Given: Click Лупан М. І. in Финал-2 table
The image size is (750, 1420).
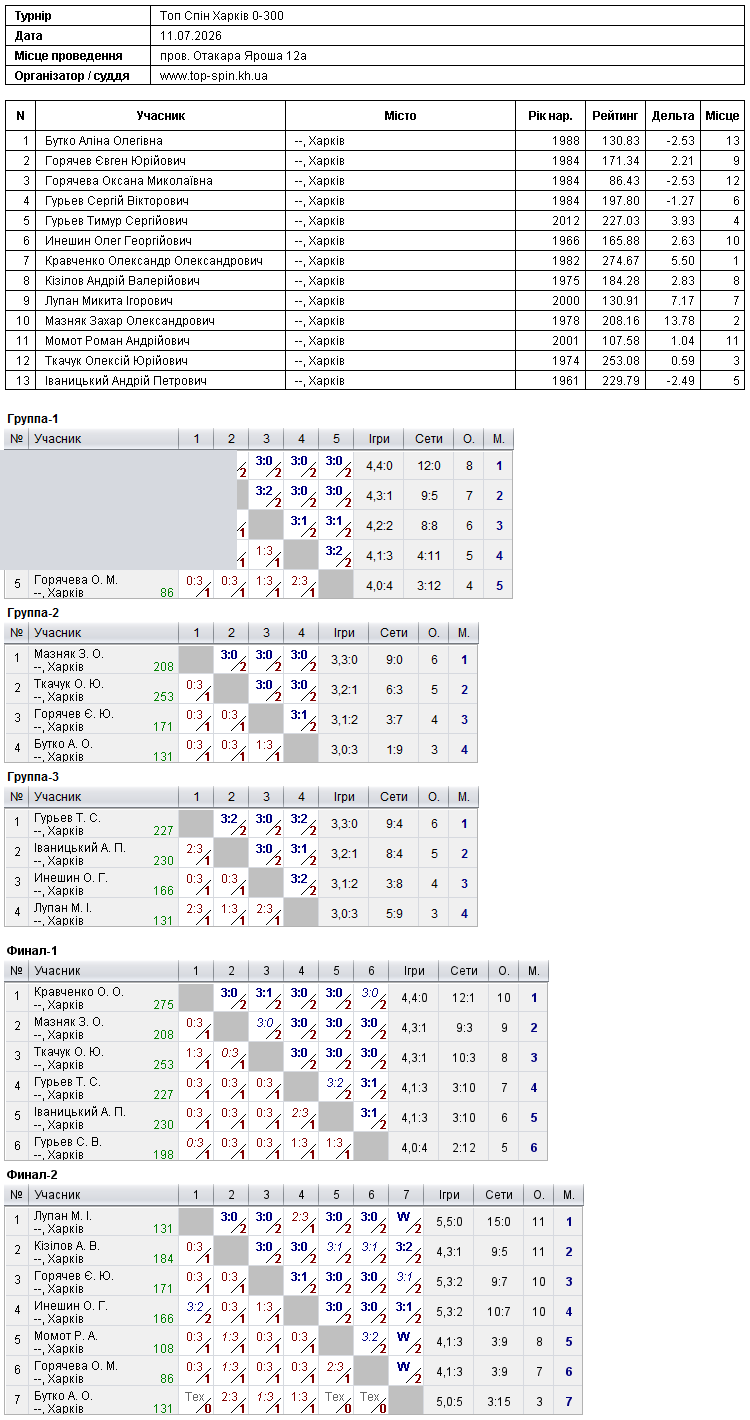Looking at the screenshot, I should [x=63, y=1216].
